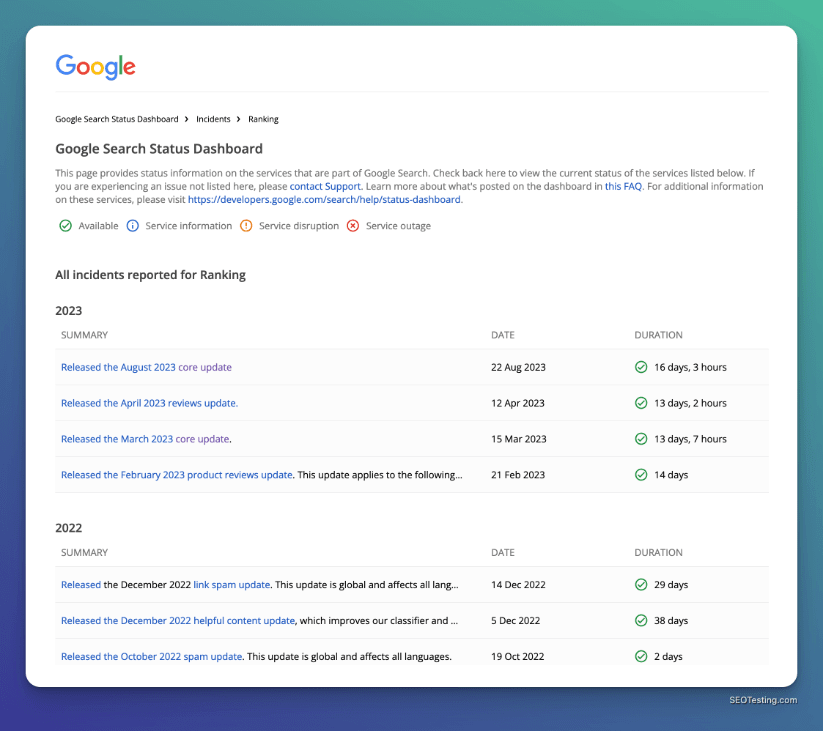
Task: Click the DURATION column header under 2023
Action: [659, 335]
